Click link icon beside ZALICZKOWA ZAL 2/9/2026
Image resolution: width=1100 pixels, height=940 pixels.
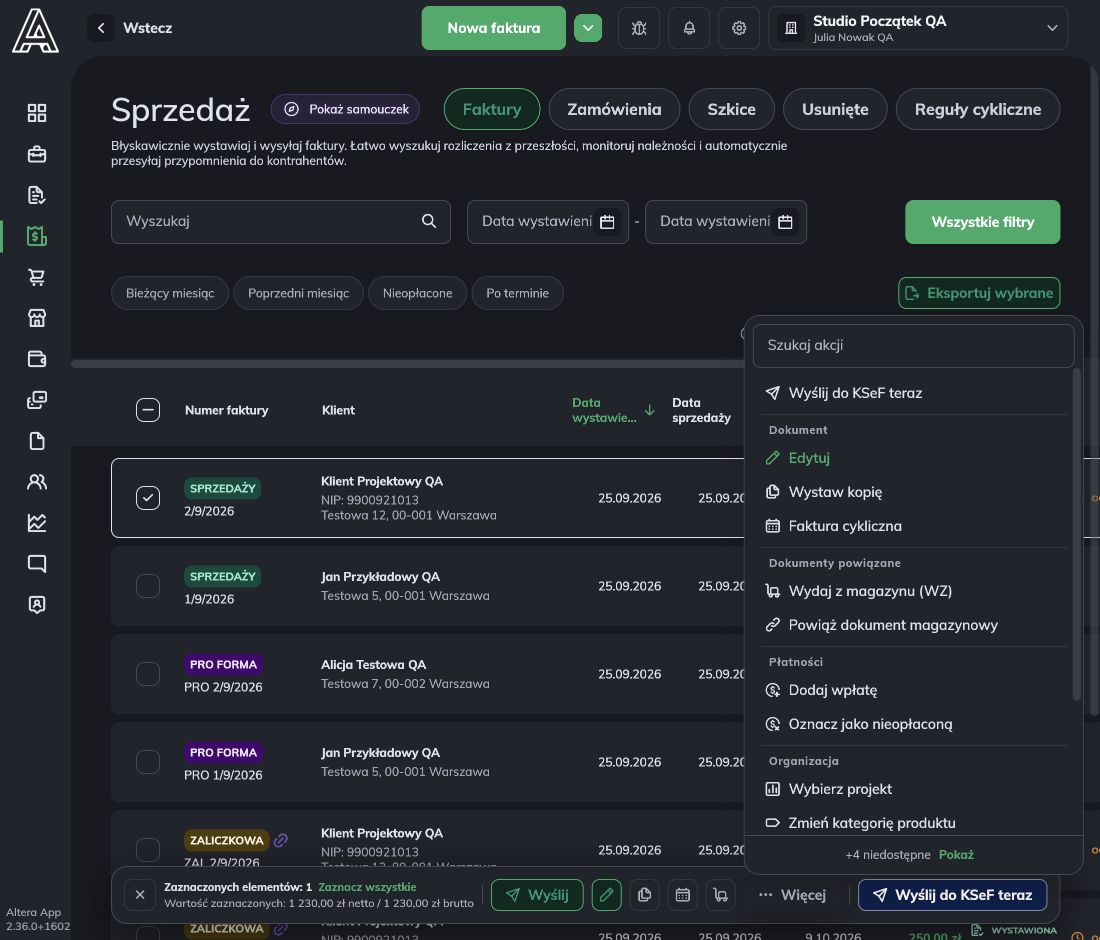(x=281, y=840)
